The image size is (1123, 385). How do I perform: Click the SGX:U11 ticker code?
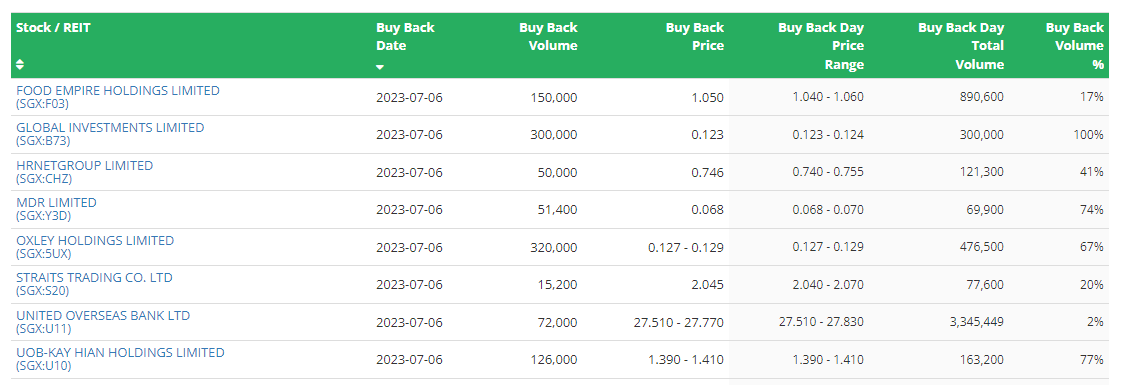point(43,329)
